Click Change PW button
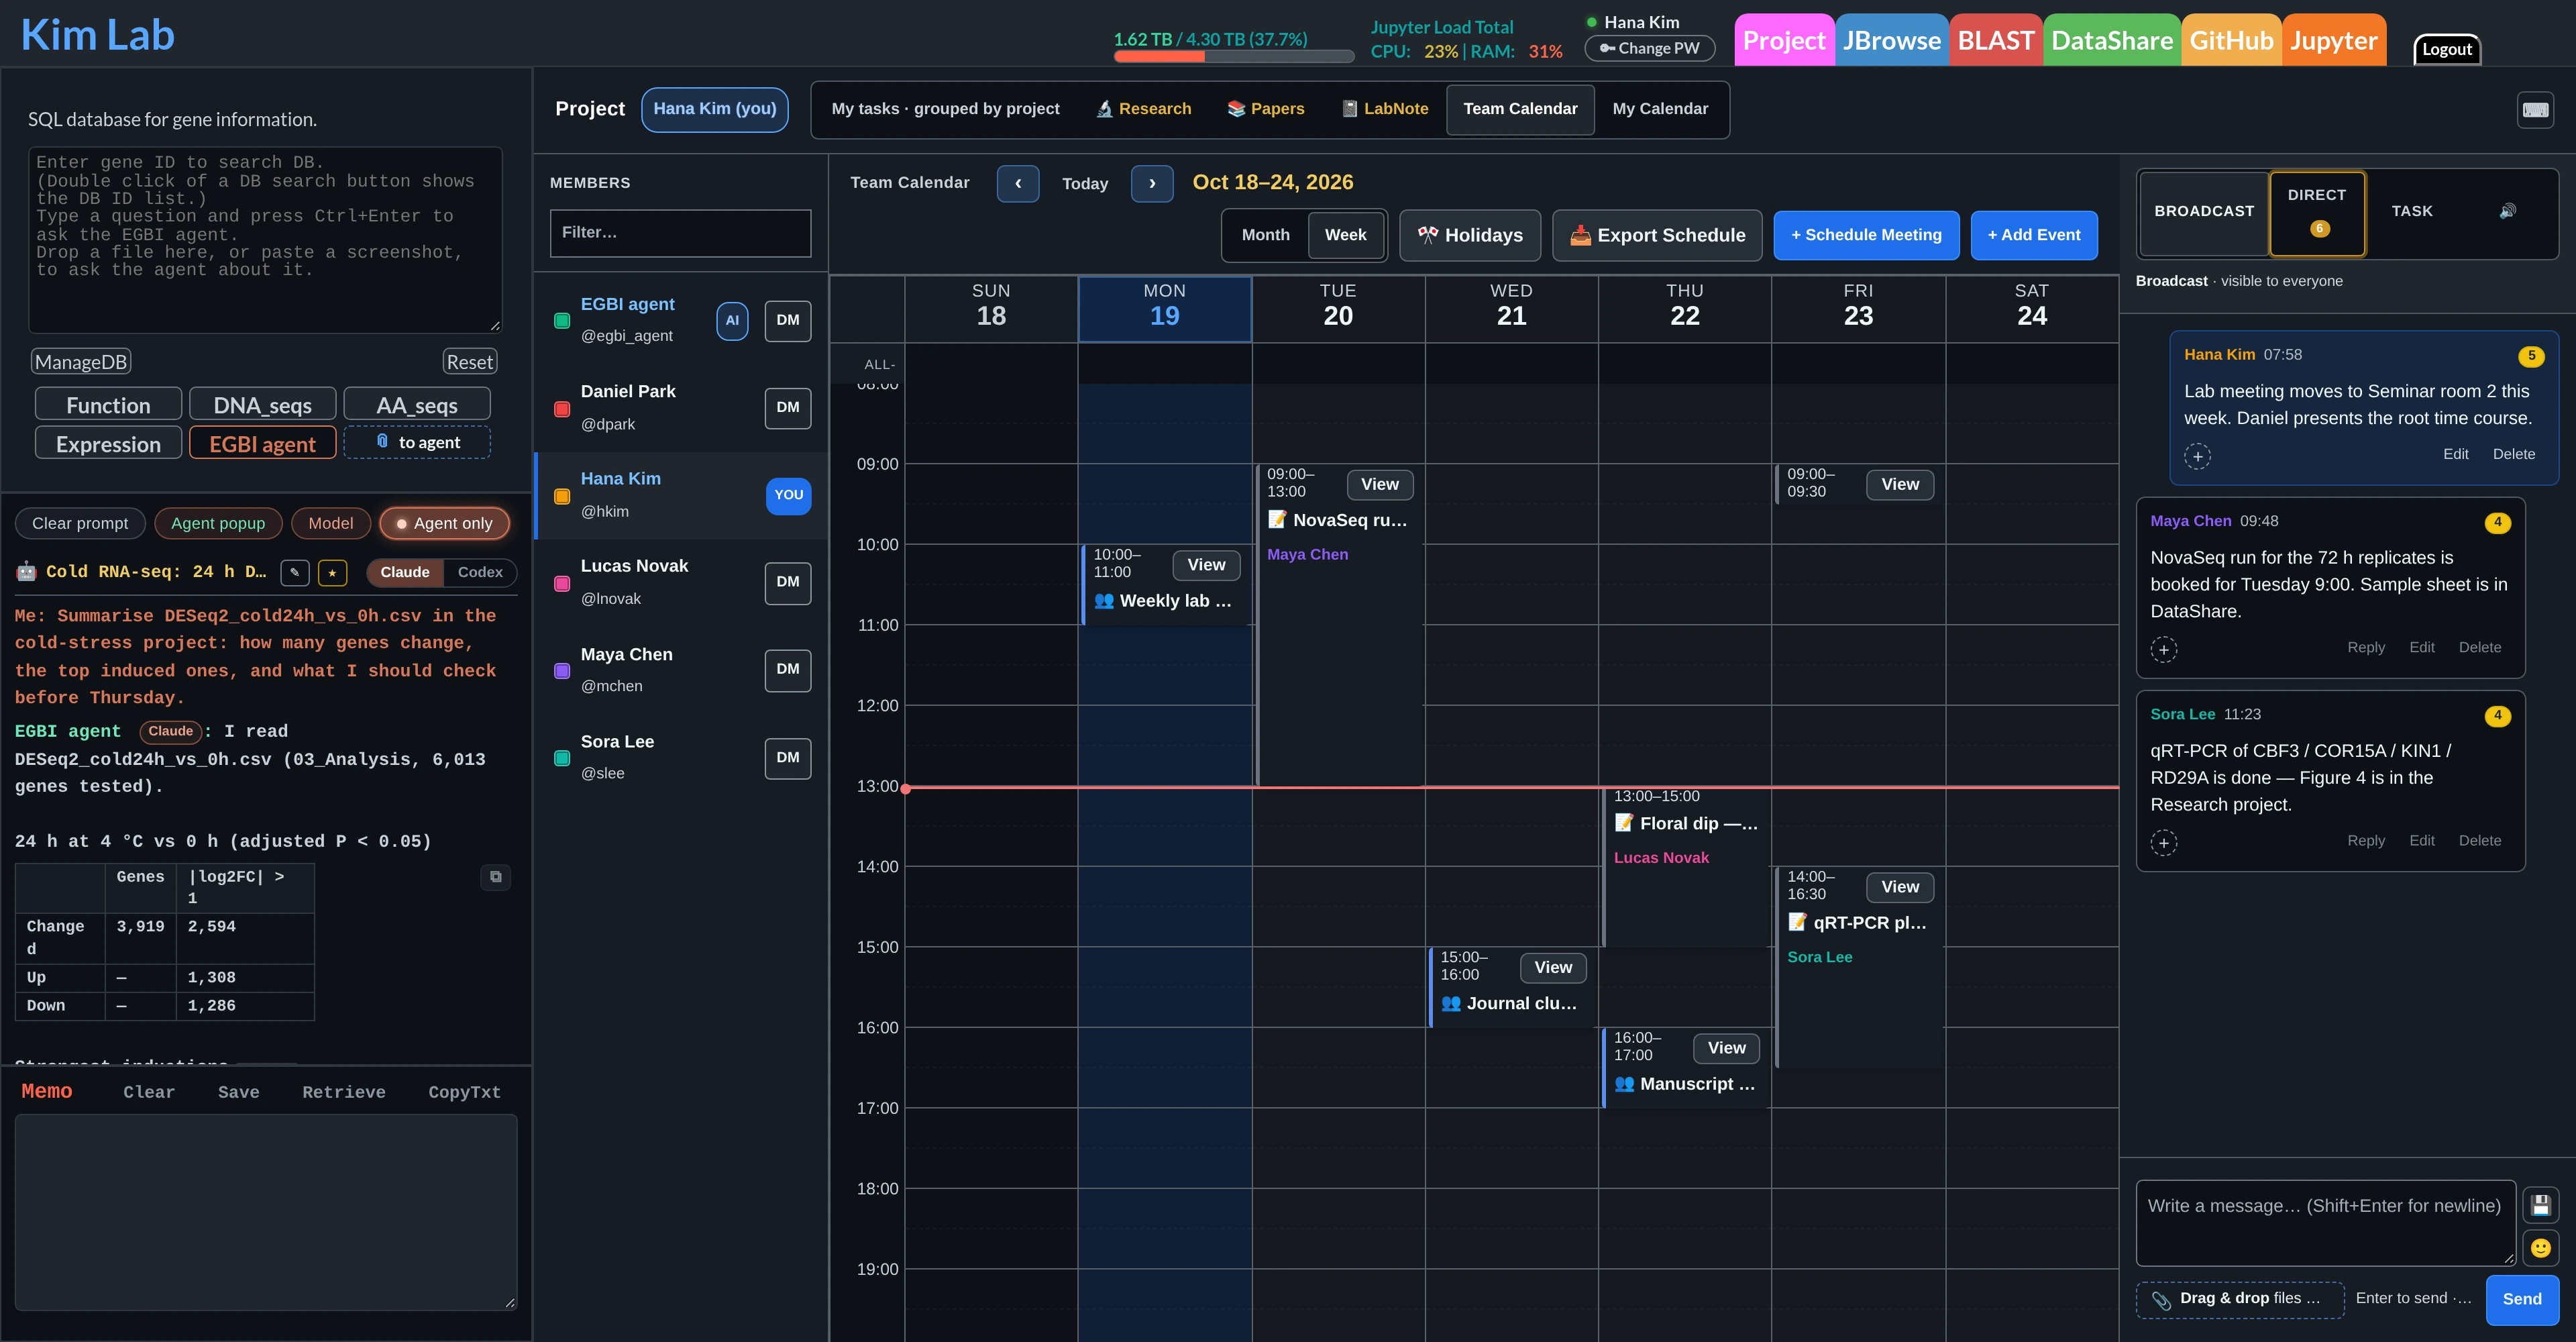Screen dimensions: 2576x1342 [1649, 48]
